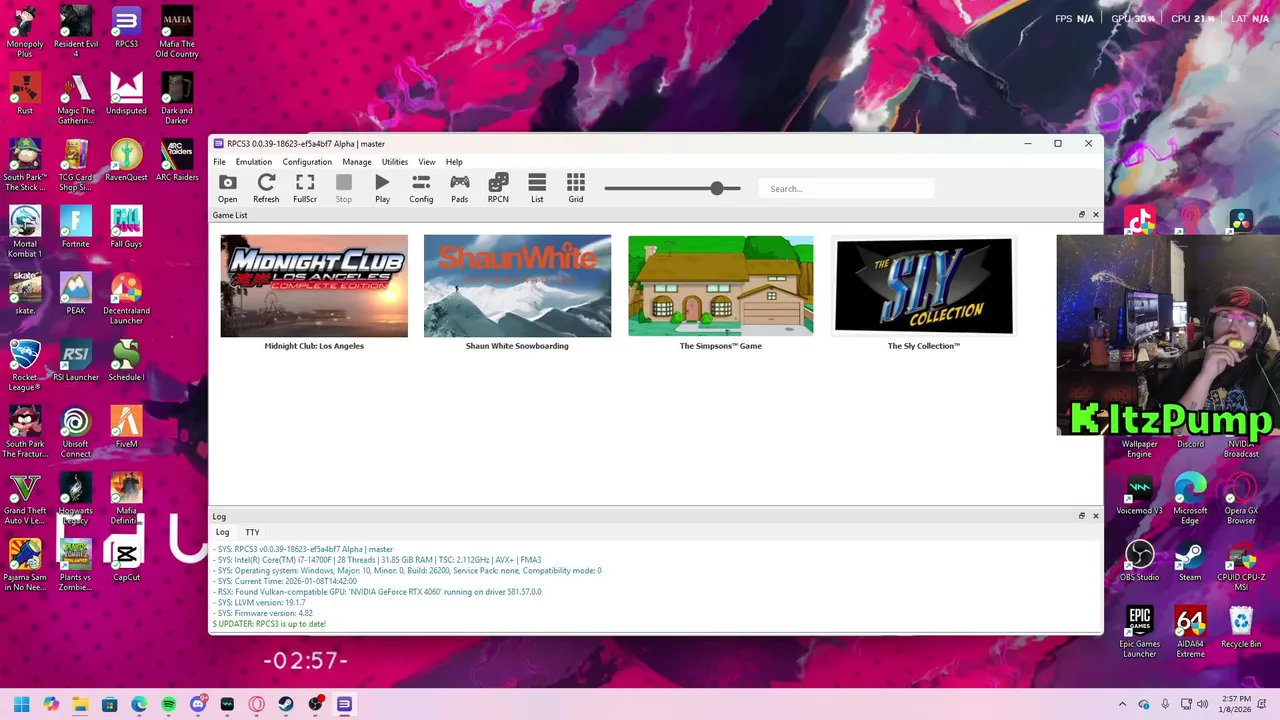This screenshot has height=720, width=1280.
Task: Switch to the TTY tab
Action: pos(252,533)
